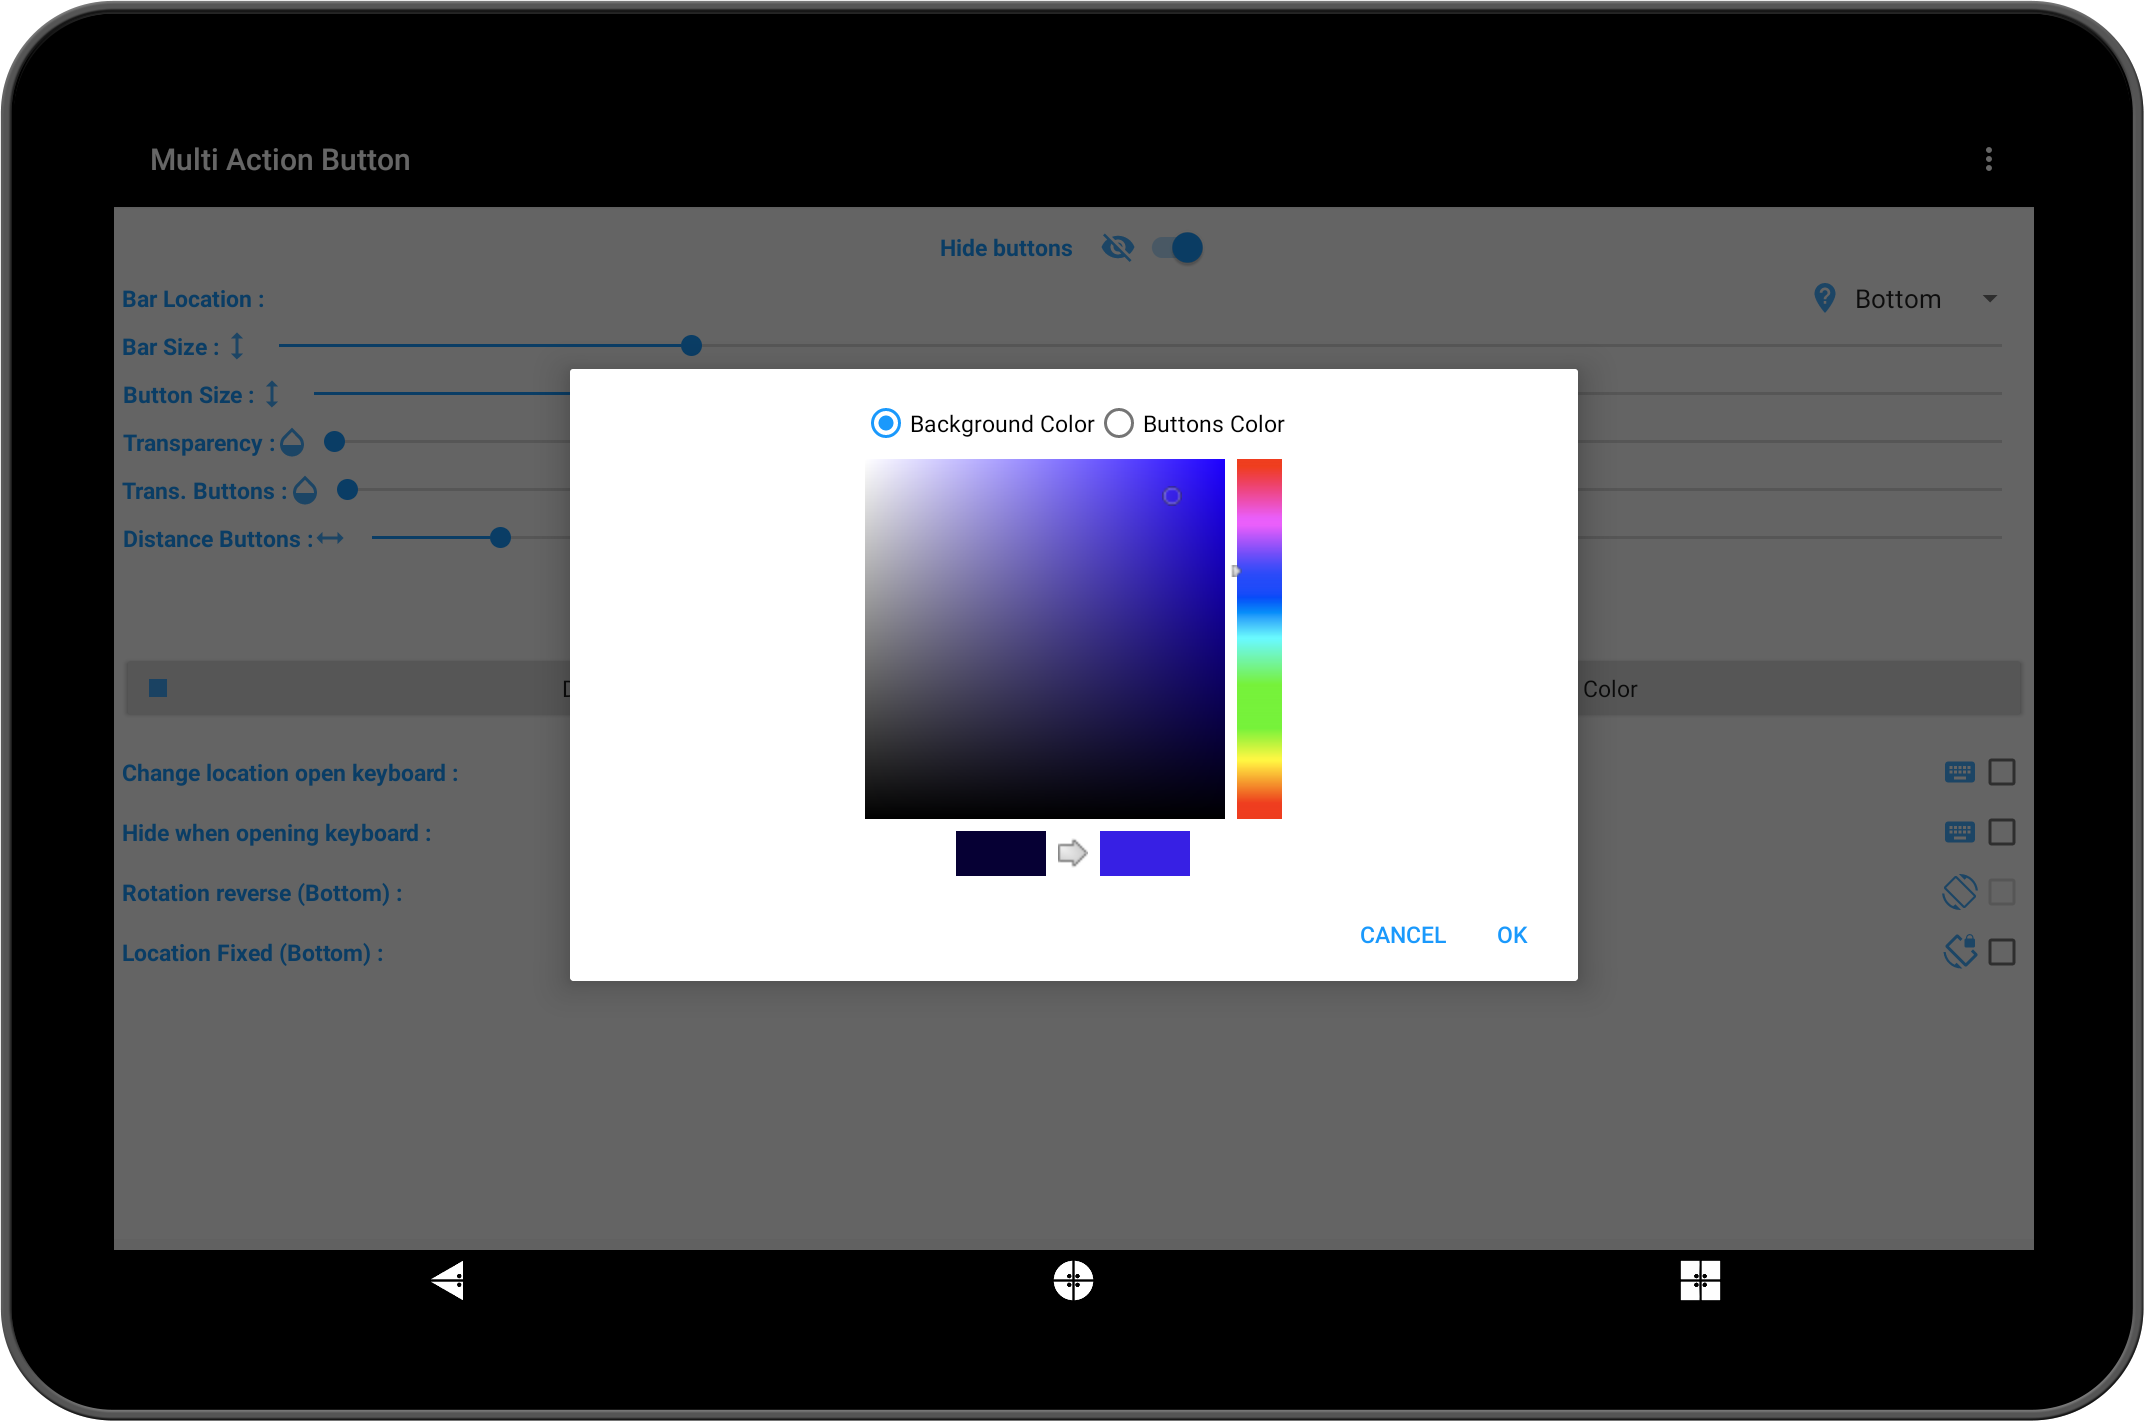2144x1421 pixels.
Task: Confirm color with the OK button
Action: [1511, 935]
